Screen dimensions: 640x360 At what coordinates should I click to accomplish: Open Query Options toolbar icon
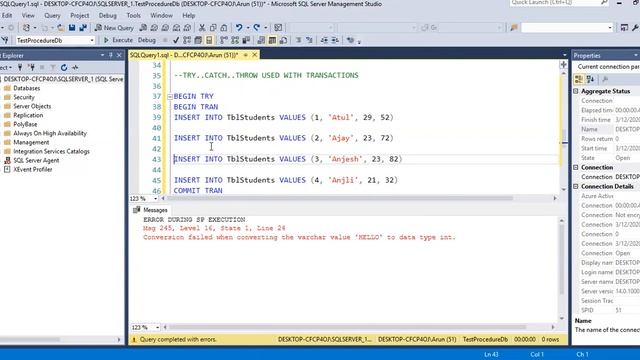(198, 40)
